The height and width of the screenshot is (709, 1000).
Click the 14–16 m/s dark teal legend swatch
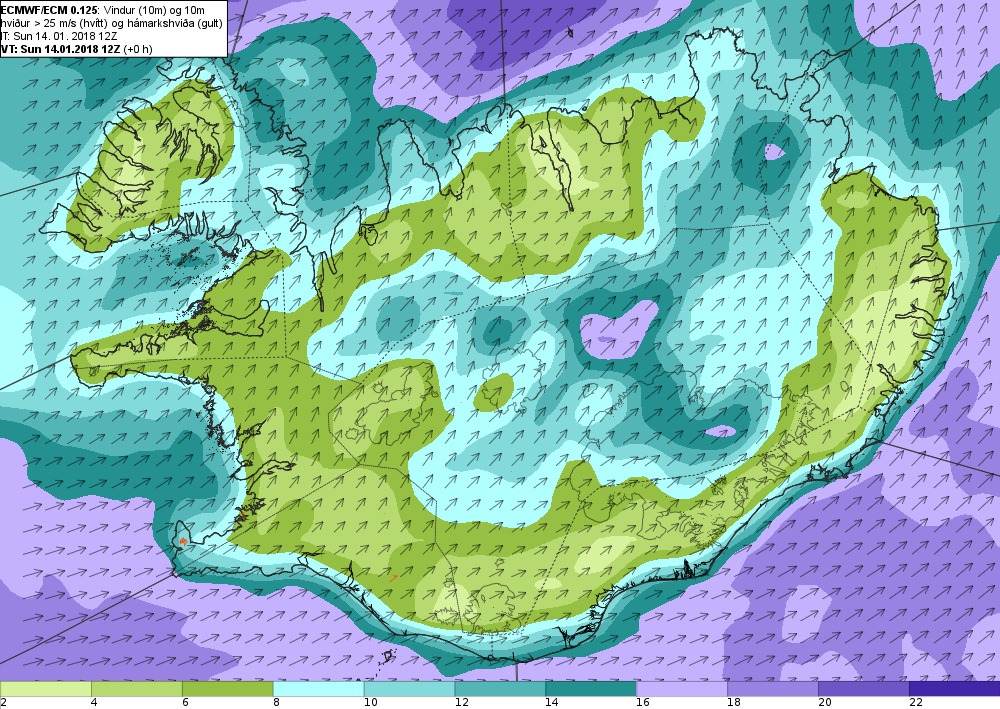[x=591, y=689]
